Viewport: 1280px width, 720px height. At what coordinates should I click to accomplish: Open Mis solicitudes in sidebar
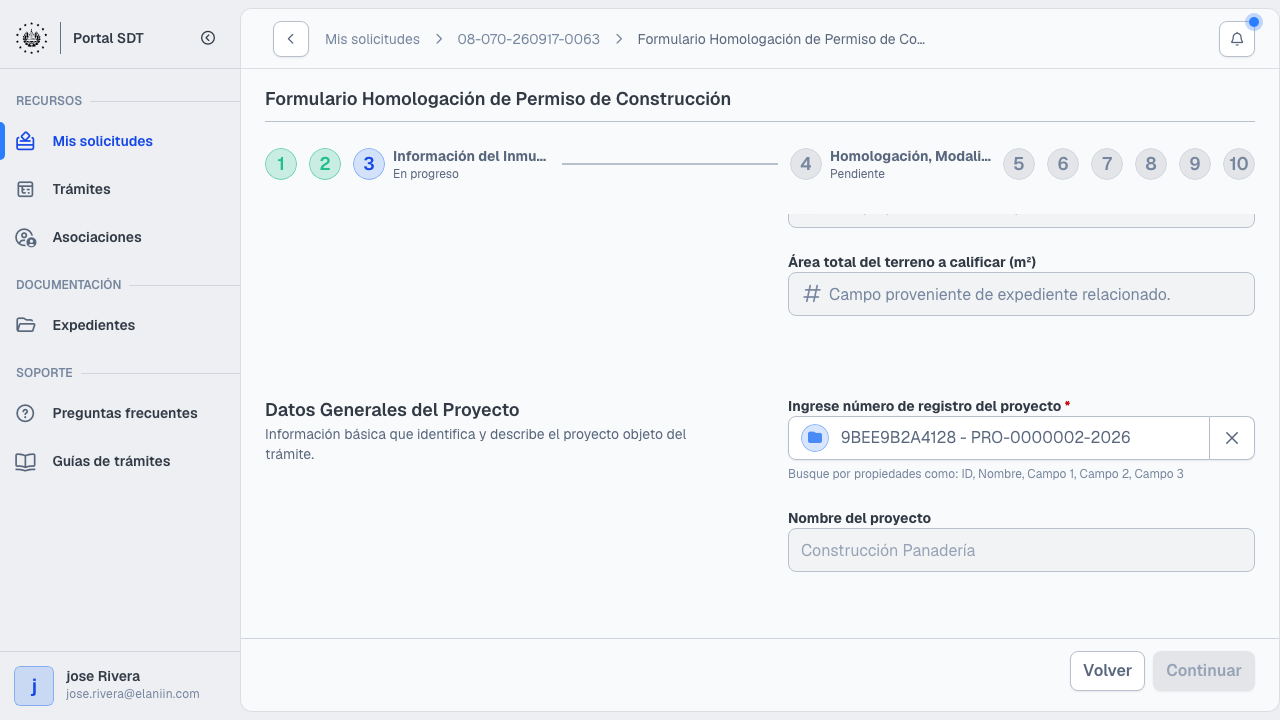pyautogui.click(x=120, y=141)
